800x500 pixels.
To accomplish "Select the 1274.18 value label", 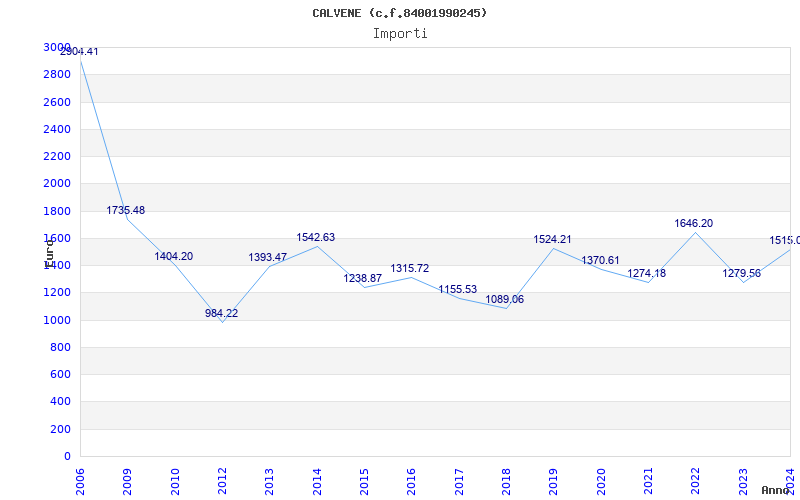I will coord(646,273).
